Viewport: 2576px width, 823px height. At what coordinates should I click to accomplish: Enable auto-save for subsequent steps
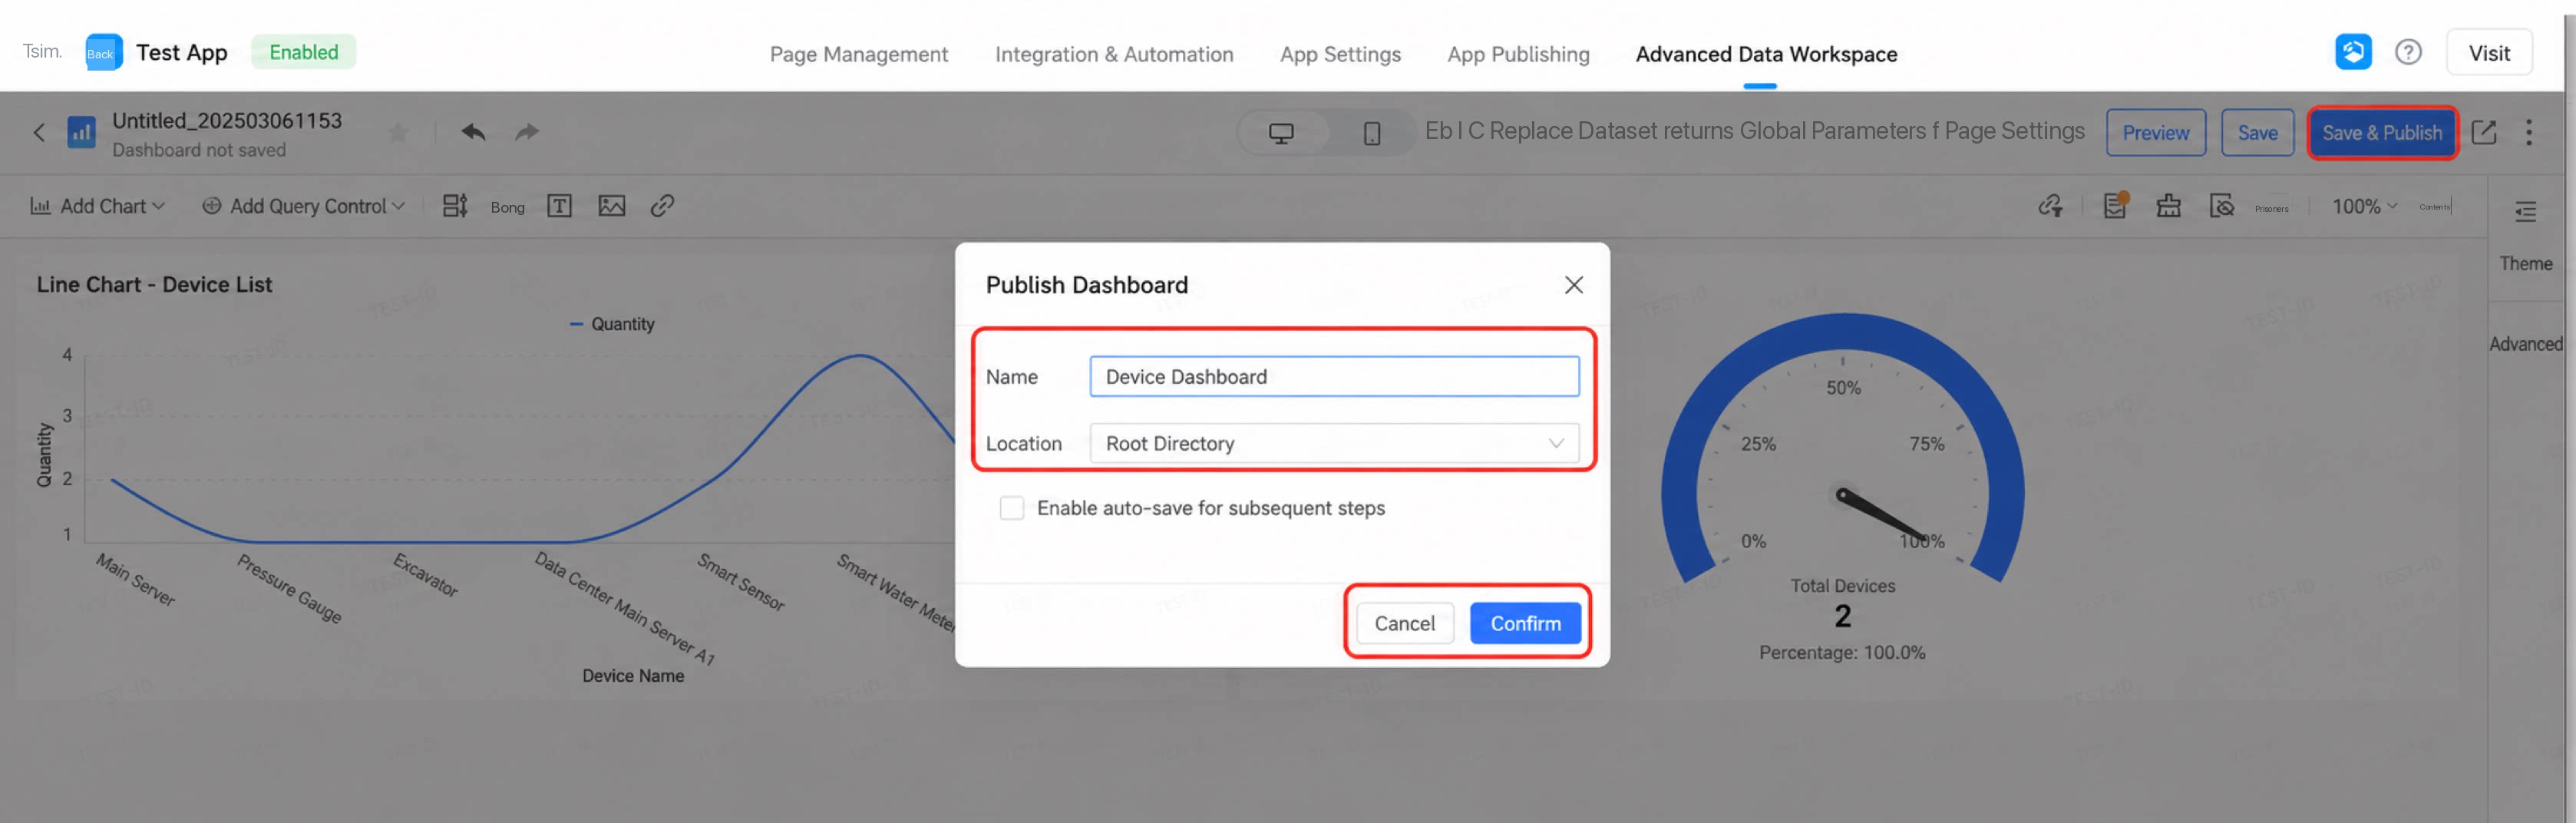(1012, 508)
